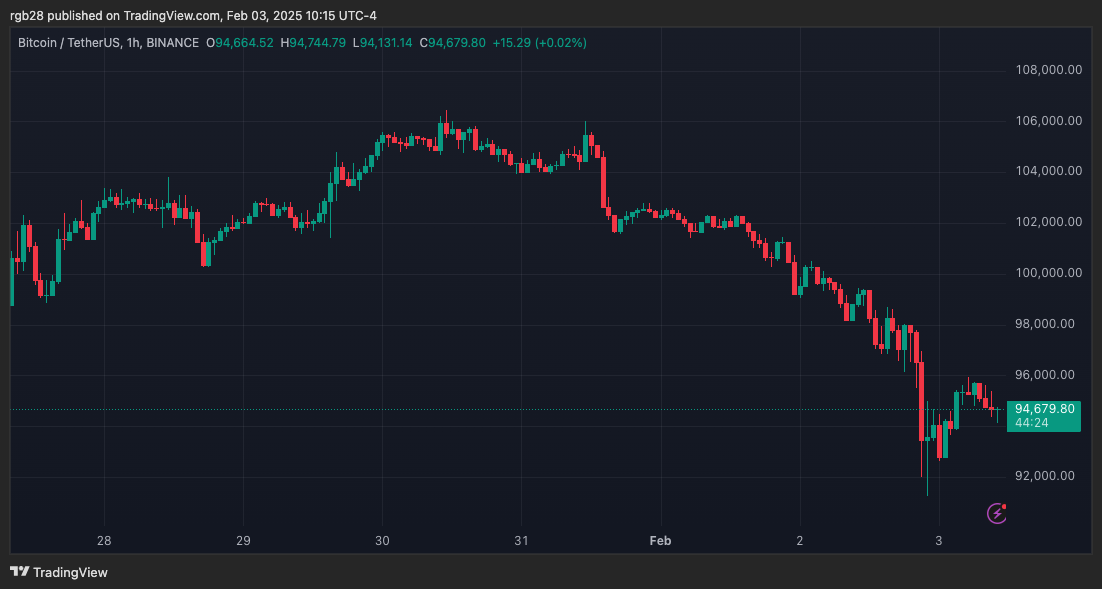Open the quick actions lightning icon
The image size is (1102, 589).
pyautogui.click(x=995, y=514)
